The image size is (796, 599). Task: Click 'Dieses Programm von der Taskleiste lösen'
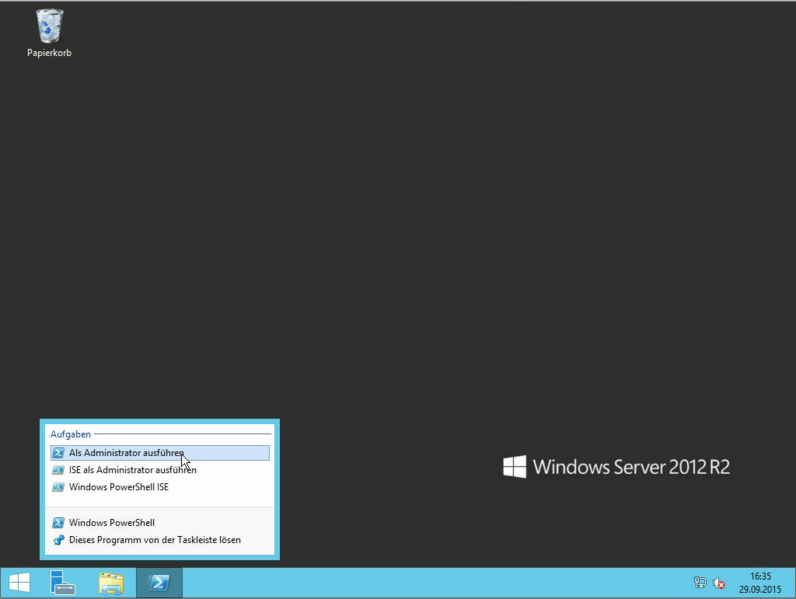160,540
